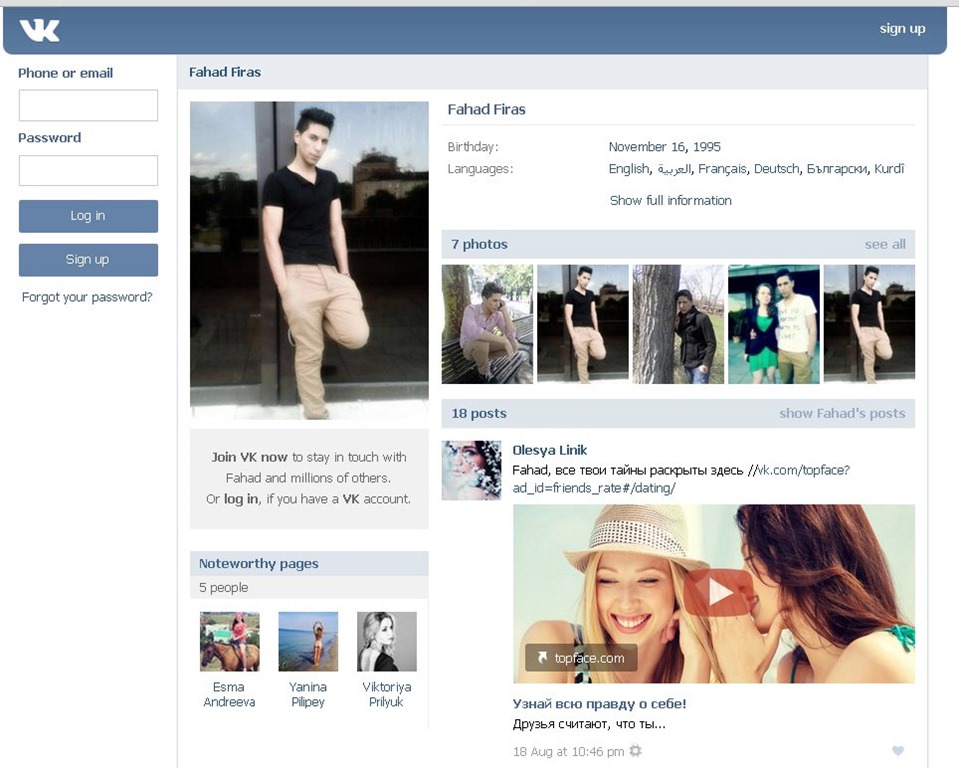959x768 pixels.
Task: Click sign up in top header
Action: click(x=902, y=28)
